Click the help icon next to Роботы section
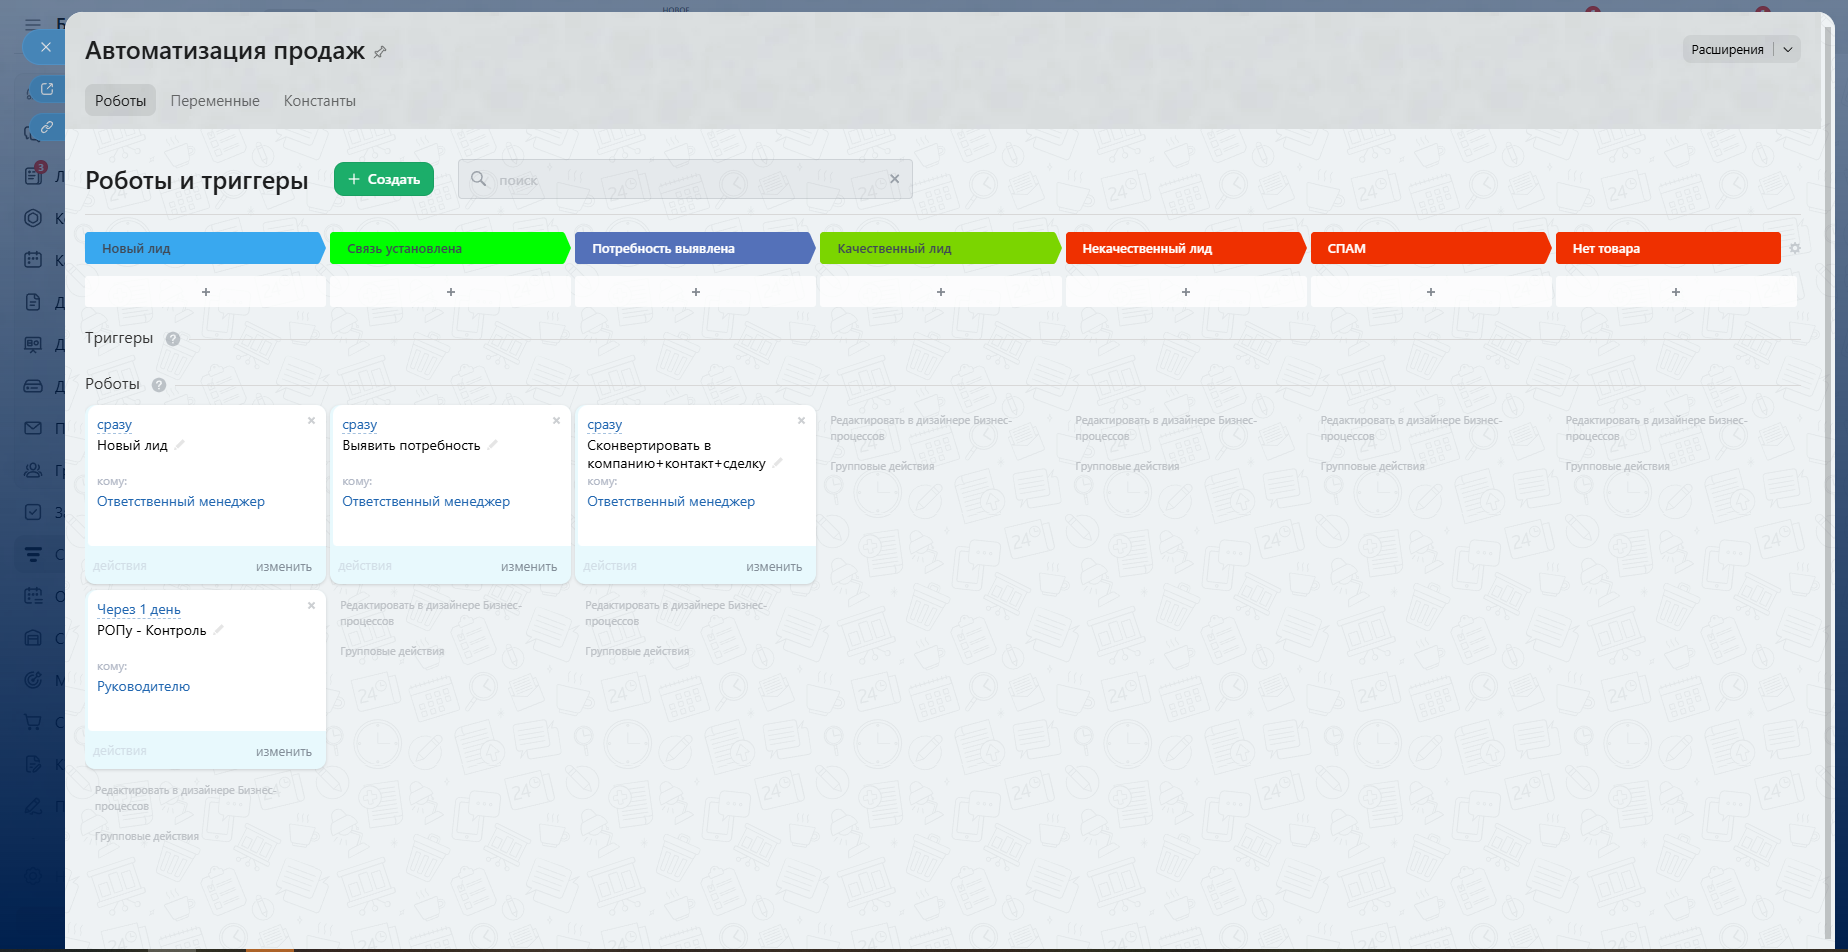 [x=159, y=385]
